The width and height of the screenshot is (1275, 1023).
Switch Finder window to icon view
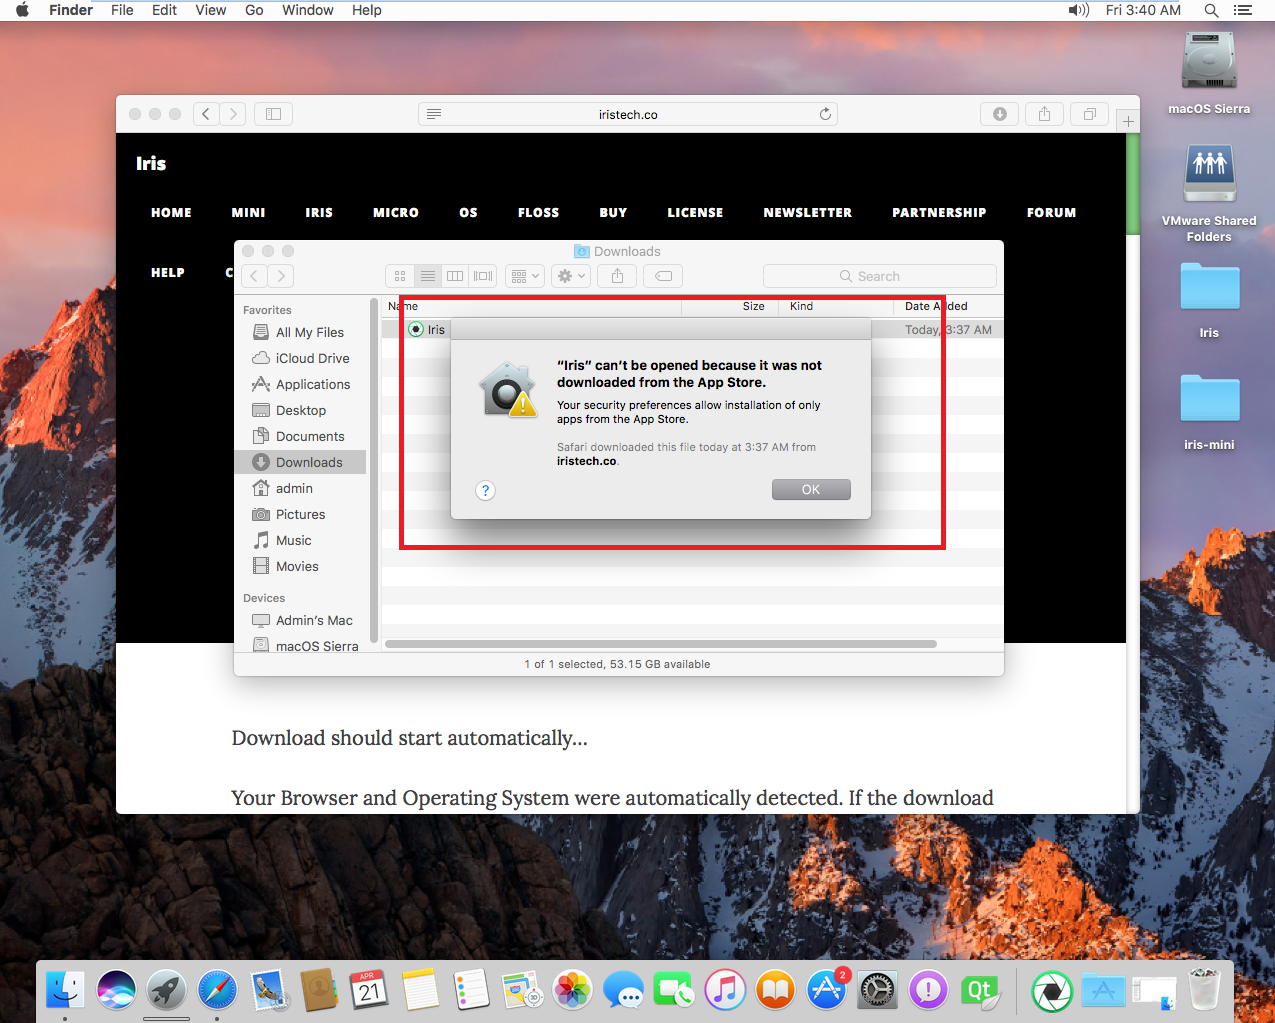pyautogui.click(x=400, y=276)
